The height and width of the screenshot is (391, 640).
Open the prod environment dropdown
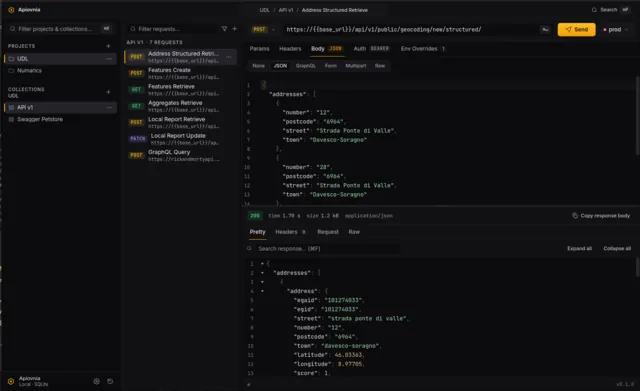(x=616, y=29)
